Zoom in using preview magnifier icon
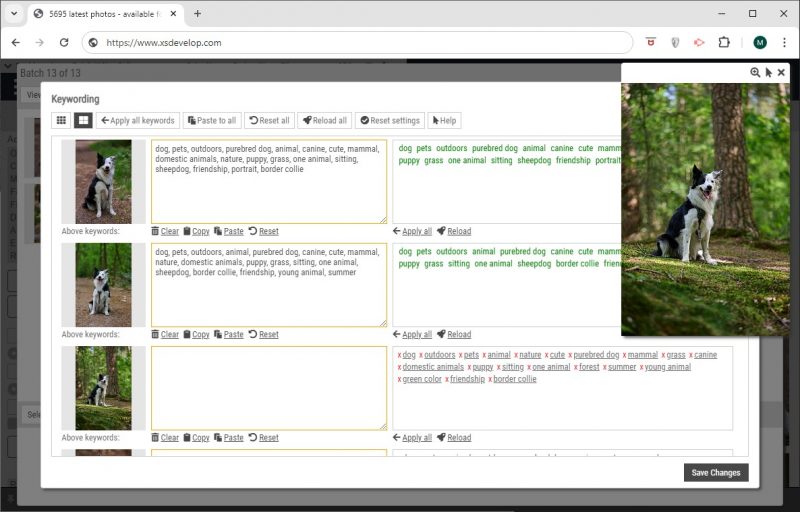800x512 pixels. point(755,73)
